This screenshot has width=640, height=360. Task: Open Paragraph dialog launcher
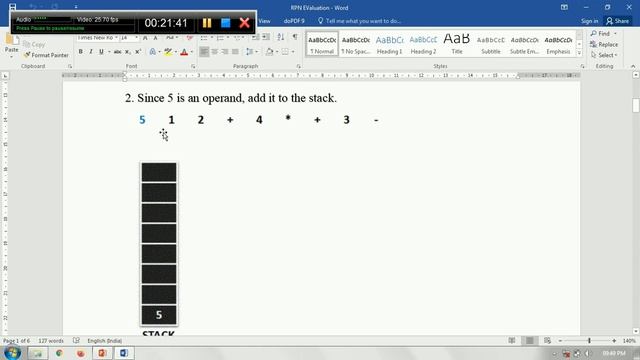[298, 66]
